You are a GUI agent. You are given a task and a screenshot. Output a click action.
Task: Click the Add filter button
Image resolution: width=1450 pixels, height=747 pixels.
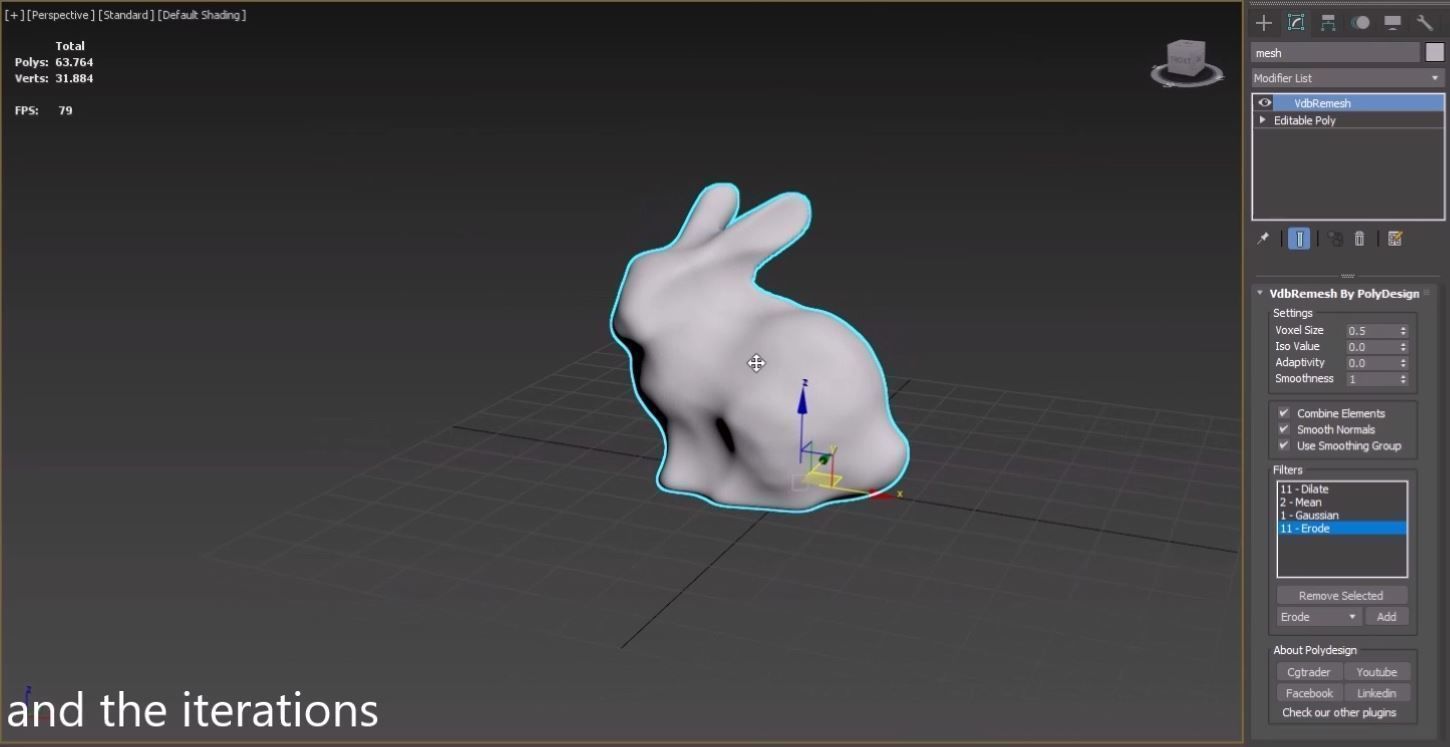pyautogui.click(x=1386, y=617)
